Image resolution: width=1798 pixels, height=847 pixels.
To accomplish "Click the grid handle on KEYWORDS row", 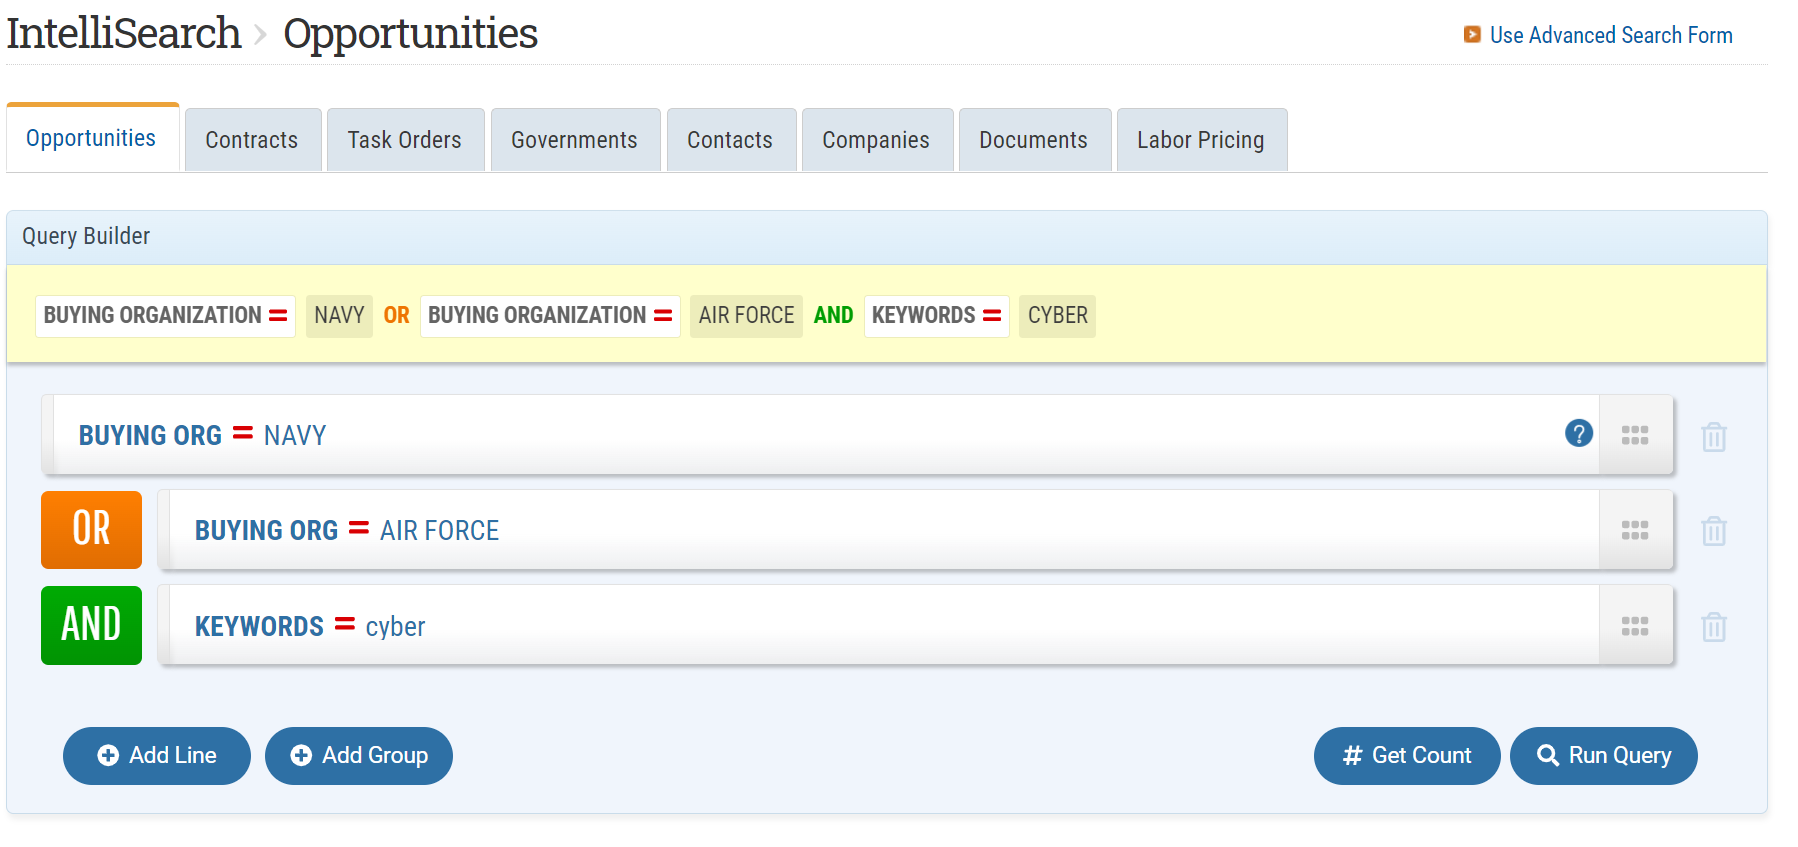I will click(x=1634, y=626).
